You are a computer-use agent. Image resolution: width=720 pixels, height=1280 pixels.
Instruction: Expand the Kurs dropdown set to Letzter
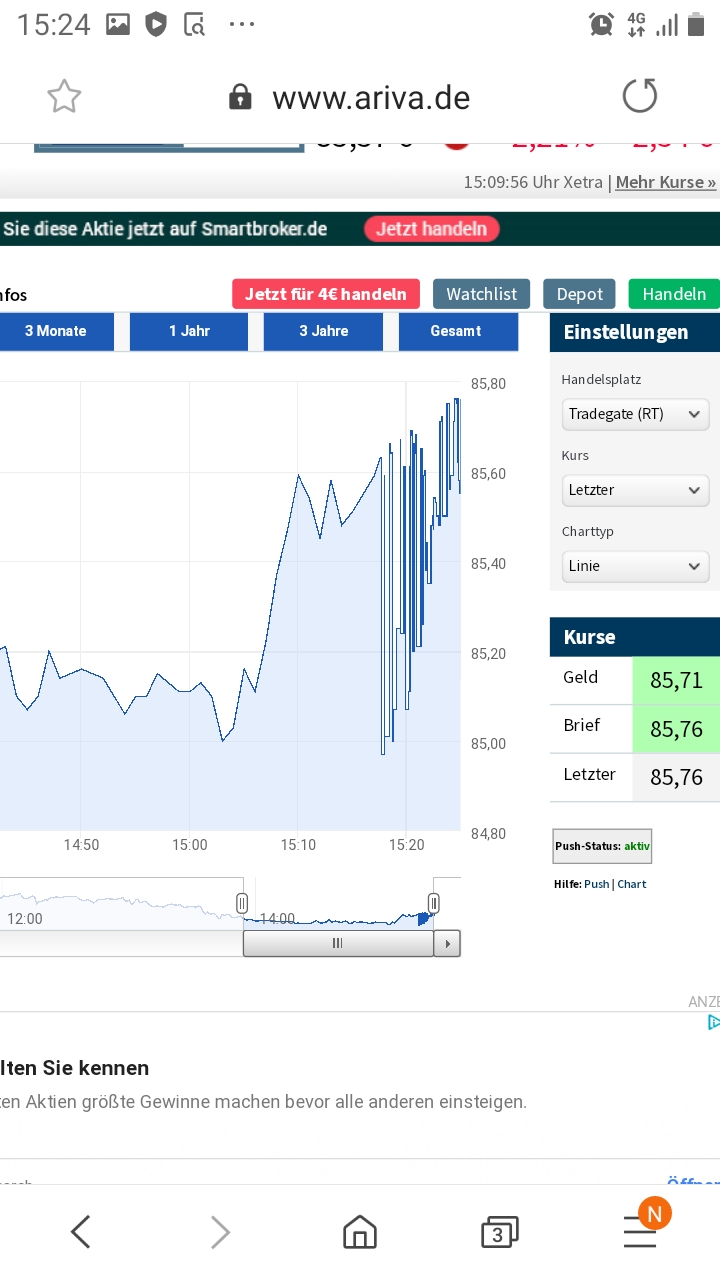coord(635,490)
